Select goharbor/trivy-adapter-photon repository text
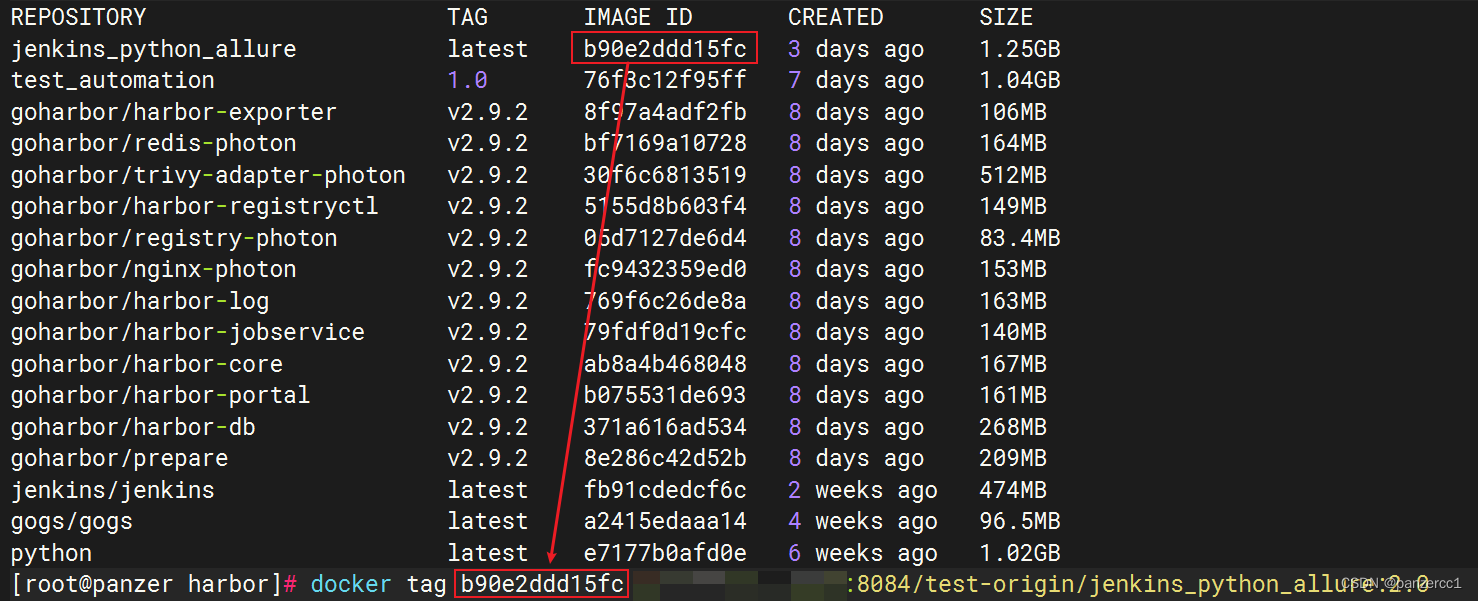 pyautogui.click(x=208, y=175)
